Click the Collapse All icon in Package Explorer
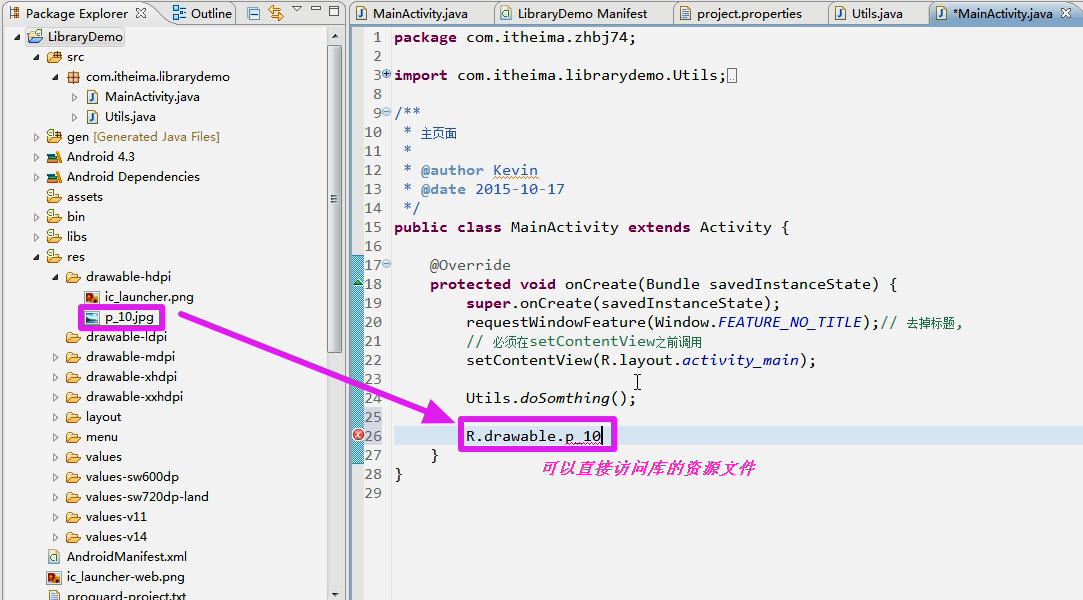This screenshot has height=600, width=1083. 253,13
